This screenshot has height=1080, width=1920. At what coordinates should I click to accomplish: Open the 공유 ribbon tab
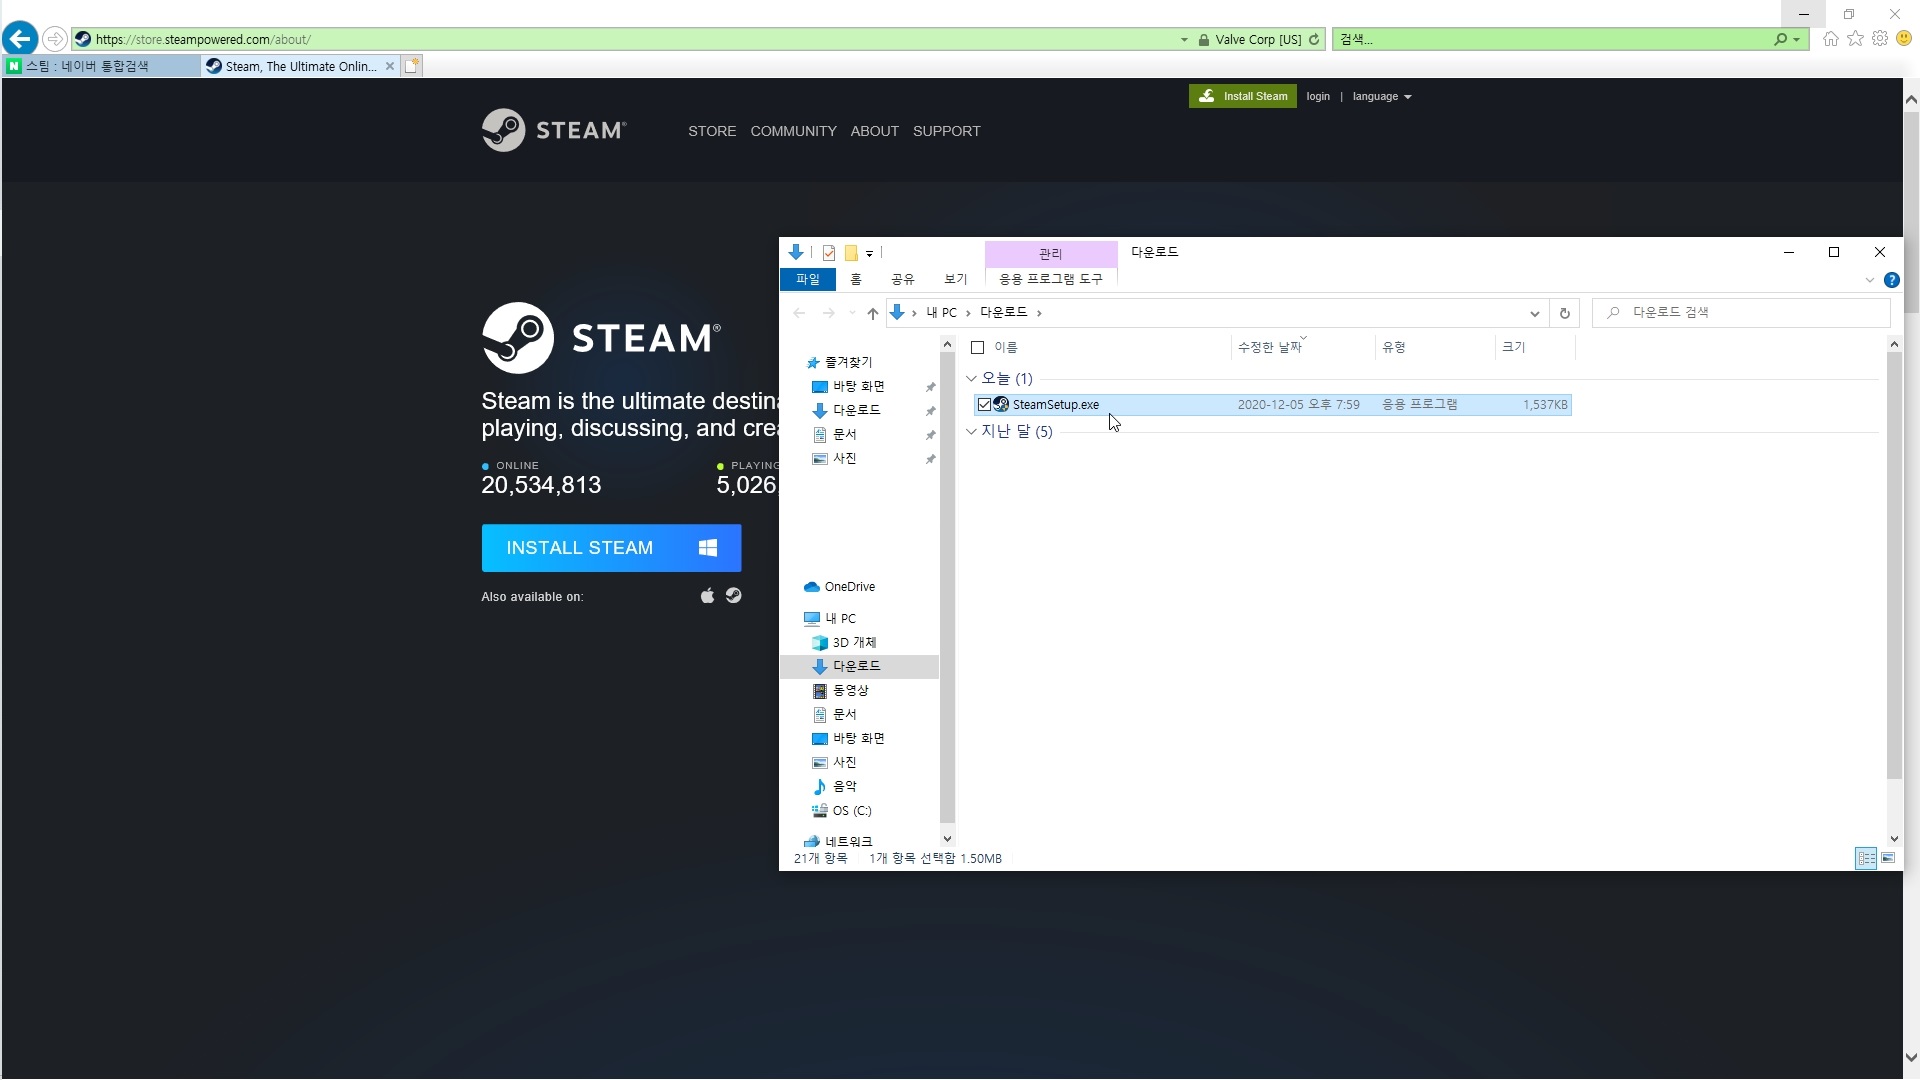903,280
